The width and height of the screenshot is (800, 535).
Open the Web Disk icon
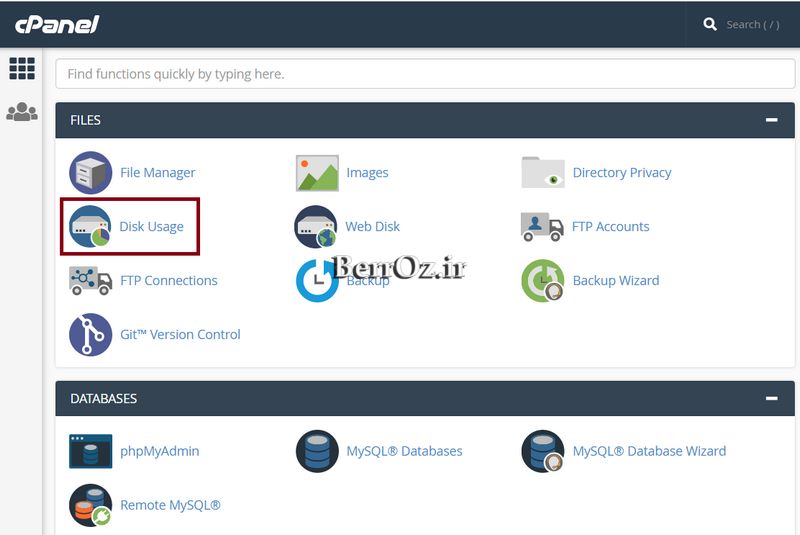point(316,227)
